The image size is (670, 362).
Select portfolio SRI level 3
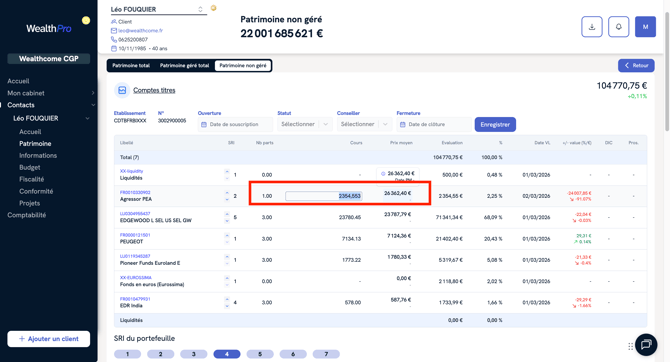click(194, 354)
